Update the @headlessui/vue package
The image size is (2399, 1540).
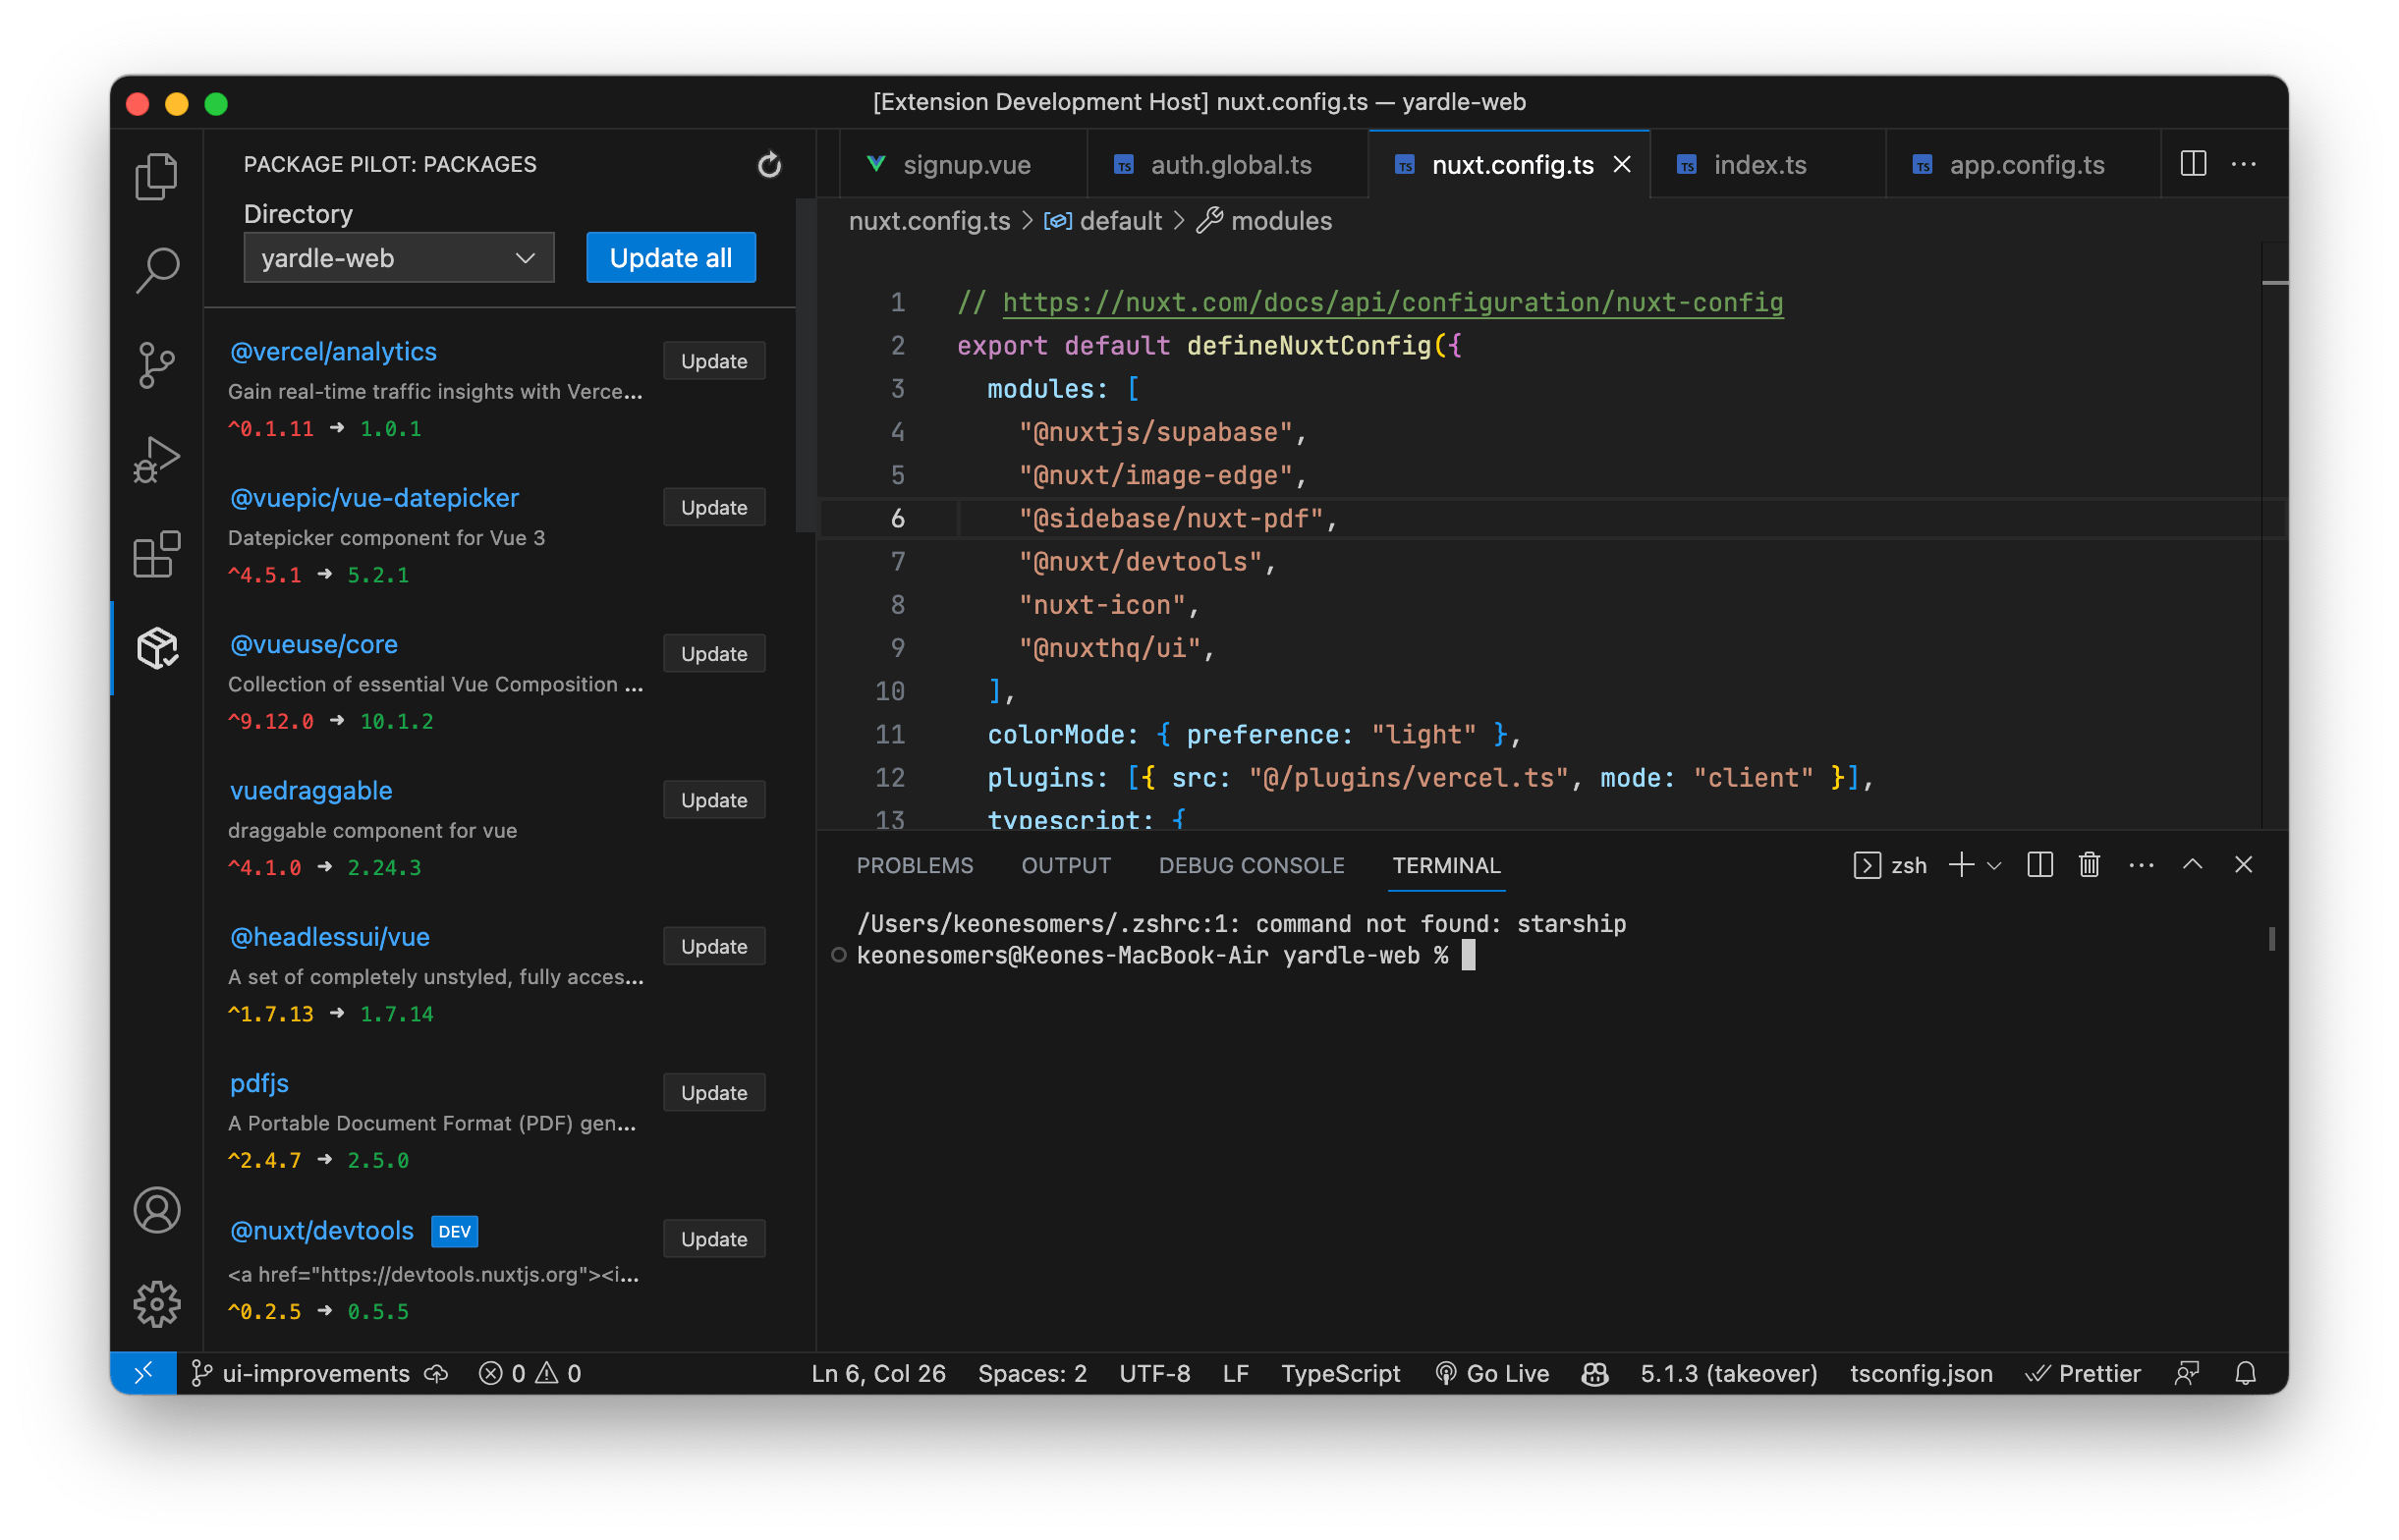click(714, 946)
